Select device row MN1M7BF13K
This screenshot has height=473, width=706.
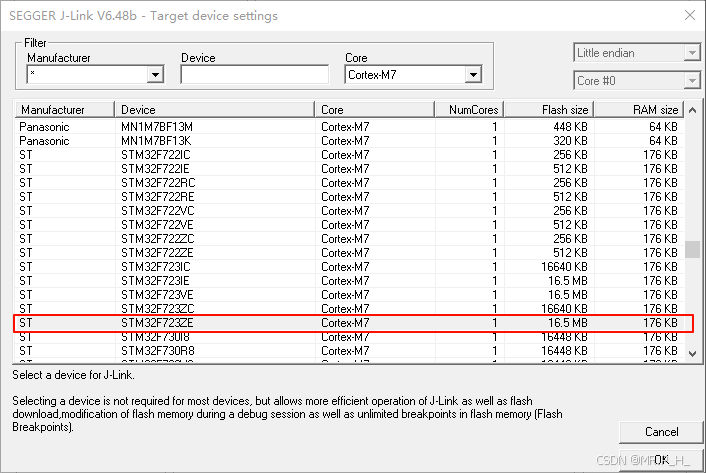click(x=349, y=141)
